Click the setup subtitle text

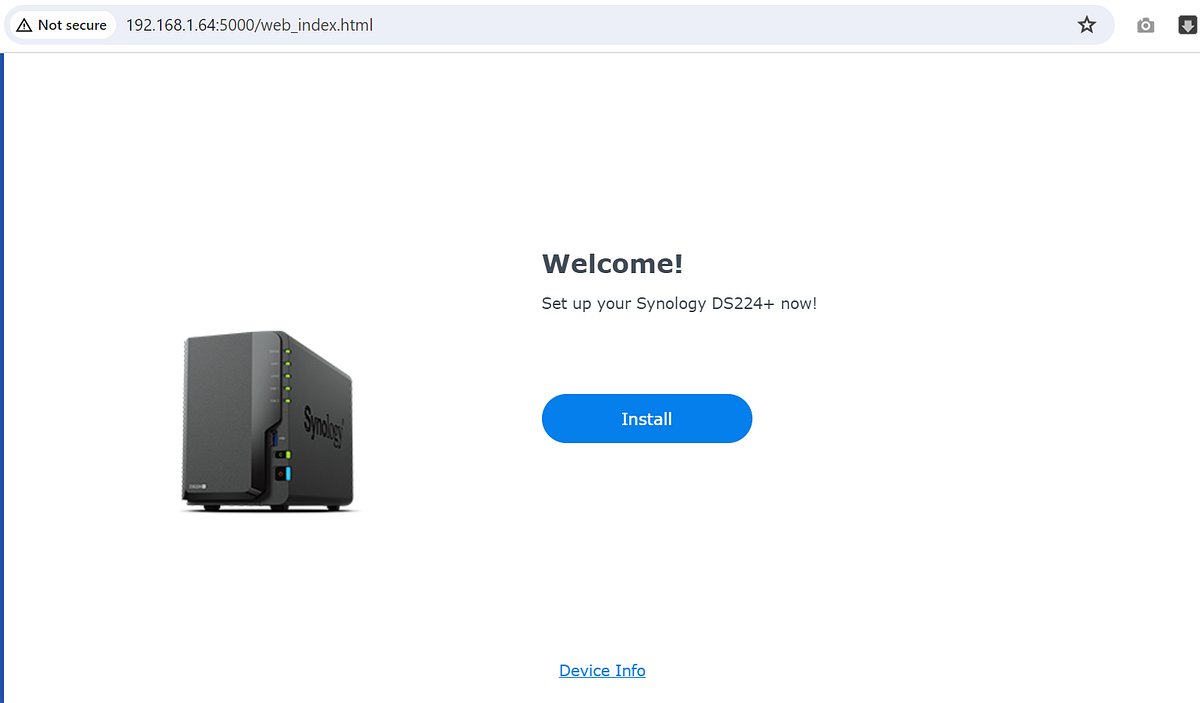coord(678,303)
